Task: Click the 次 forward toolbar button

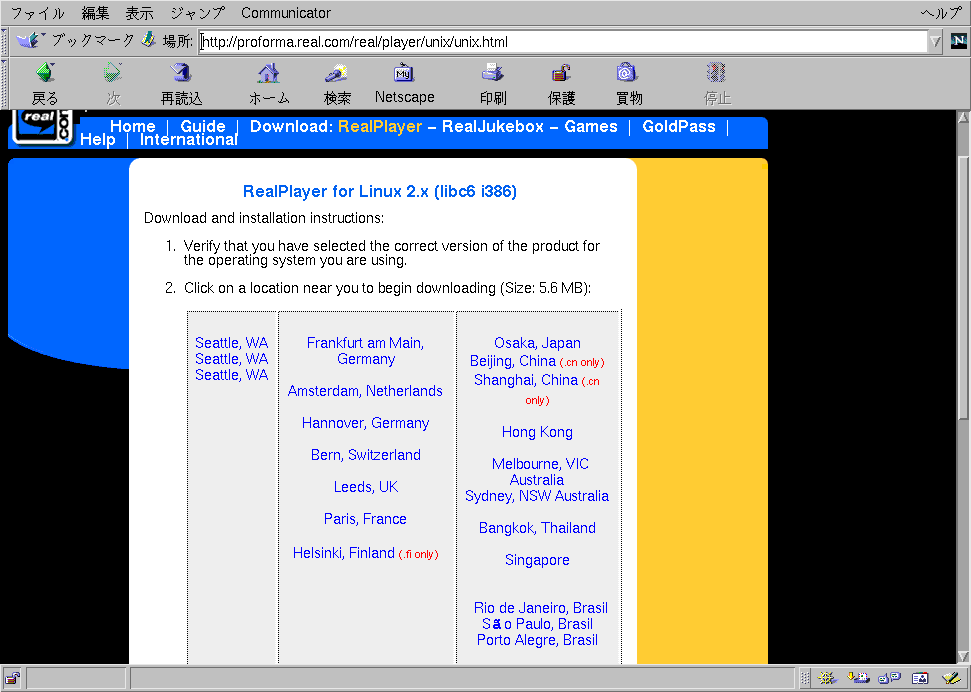Action: point(113,84)
